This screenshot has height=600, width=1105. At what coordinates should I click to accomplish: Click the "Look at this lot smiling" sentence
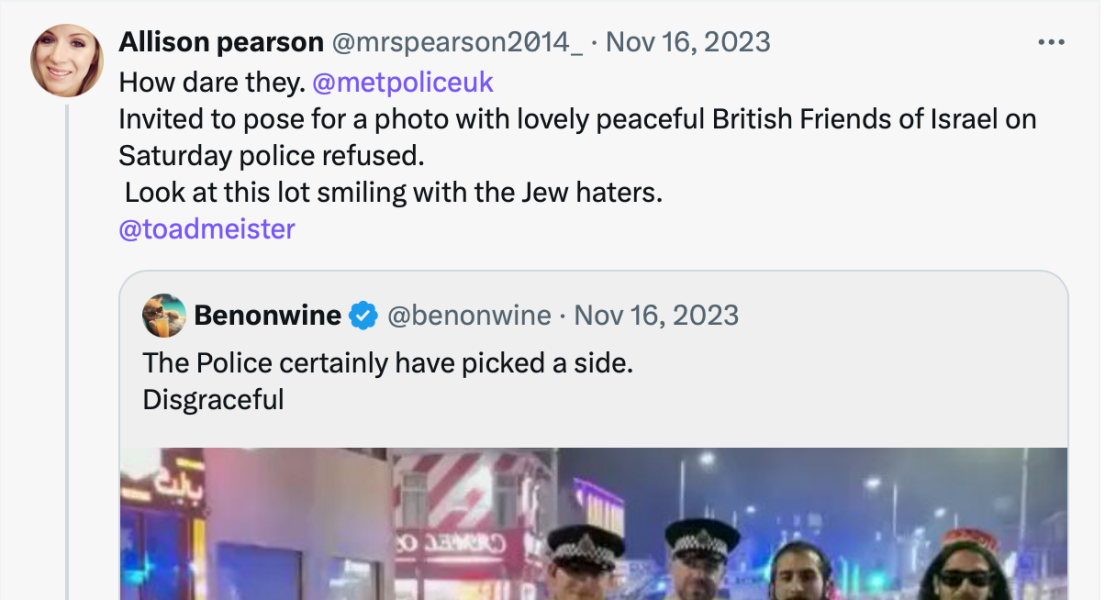click(x=394, y=192)
